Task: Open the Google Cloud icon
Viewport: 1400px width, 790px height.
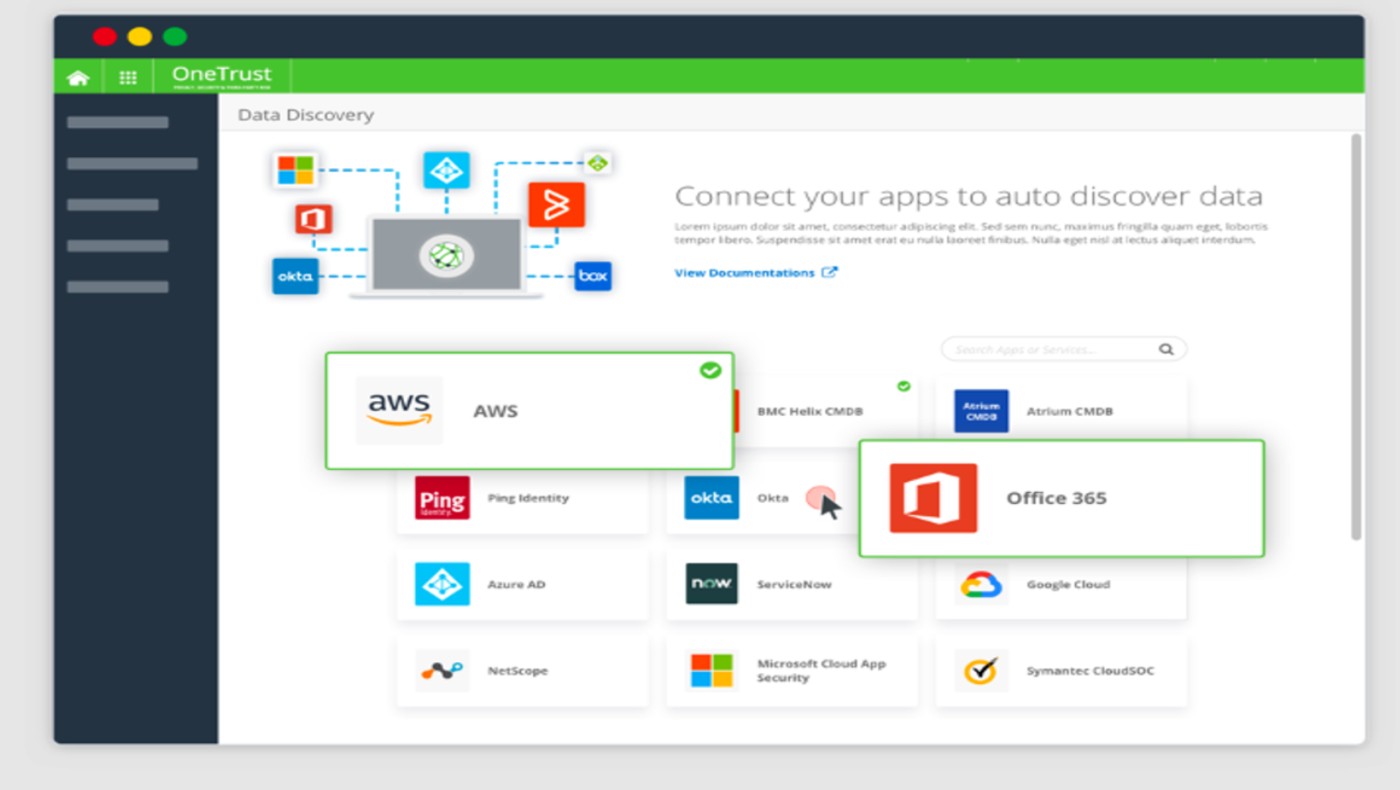Action: [981, 584]
